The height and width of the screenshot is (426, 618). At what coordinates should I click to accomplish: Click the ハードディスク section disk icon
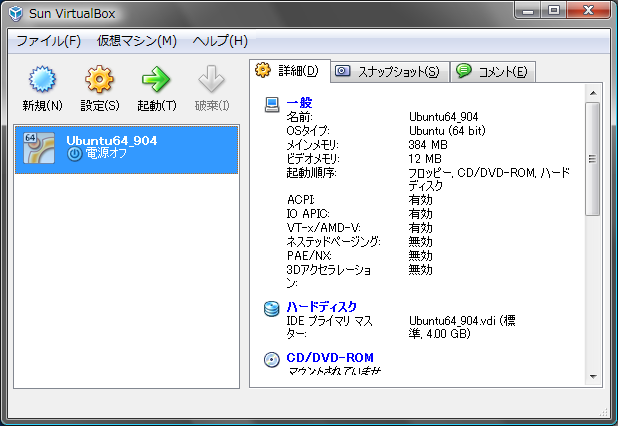[x=272, y=309]
